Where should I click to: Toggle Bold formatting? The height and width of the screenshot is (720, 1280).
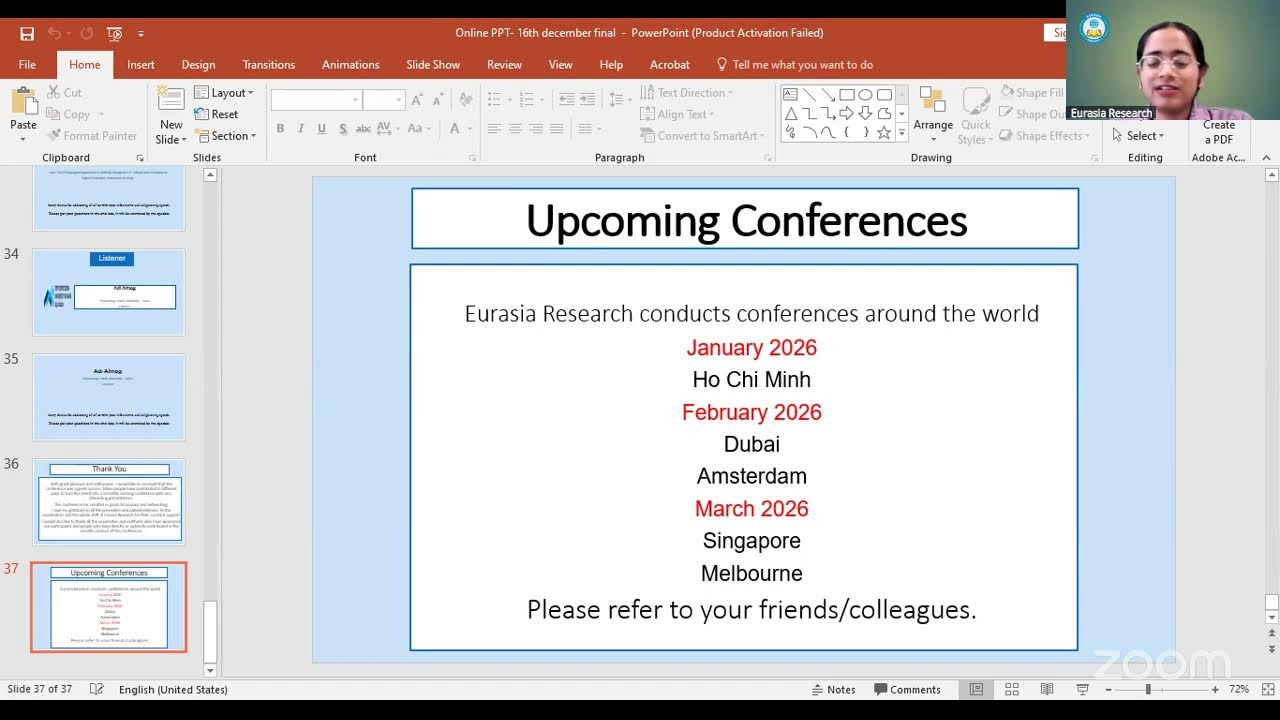[x=280, y=128]
